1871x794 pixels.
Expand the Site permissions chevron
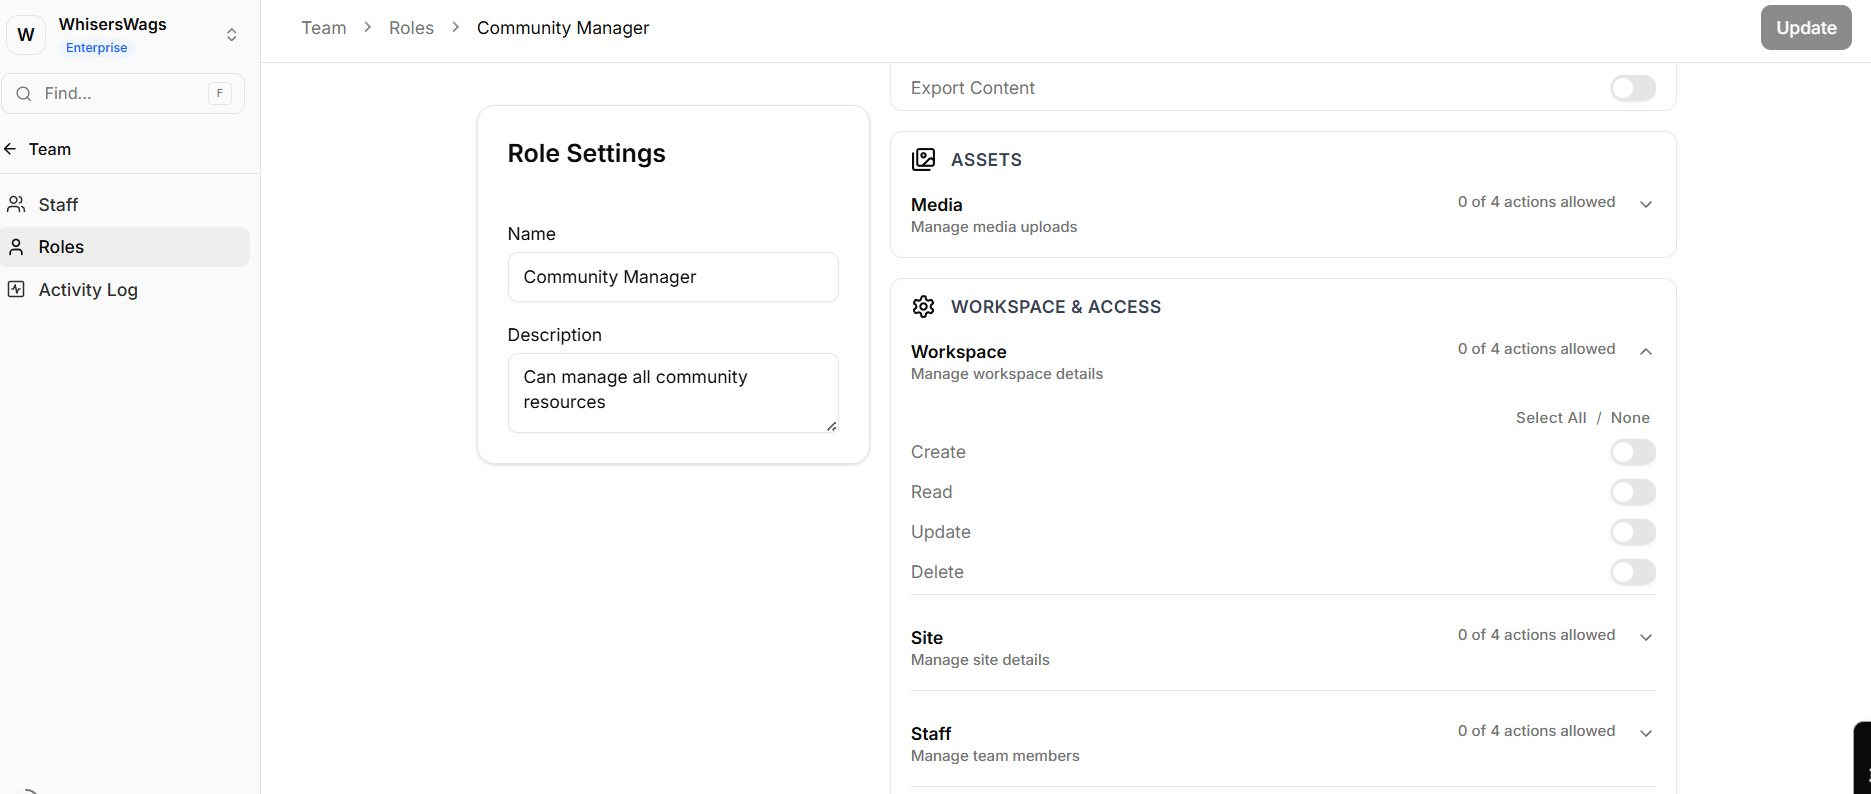tap(1645, 637)
